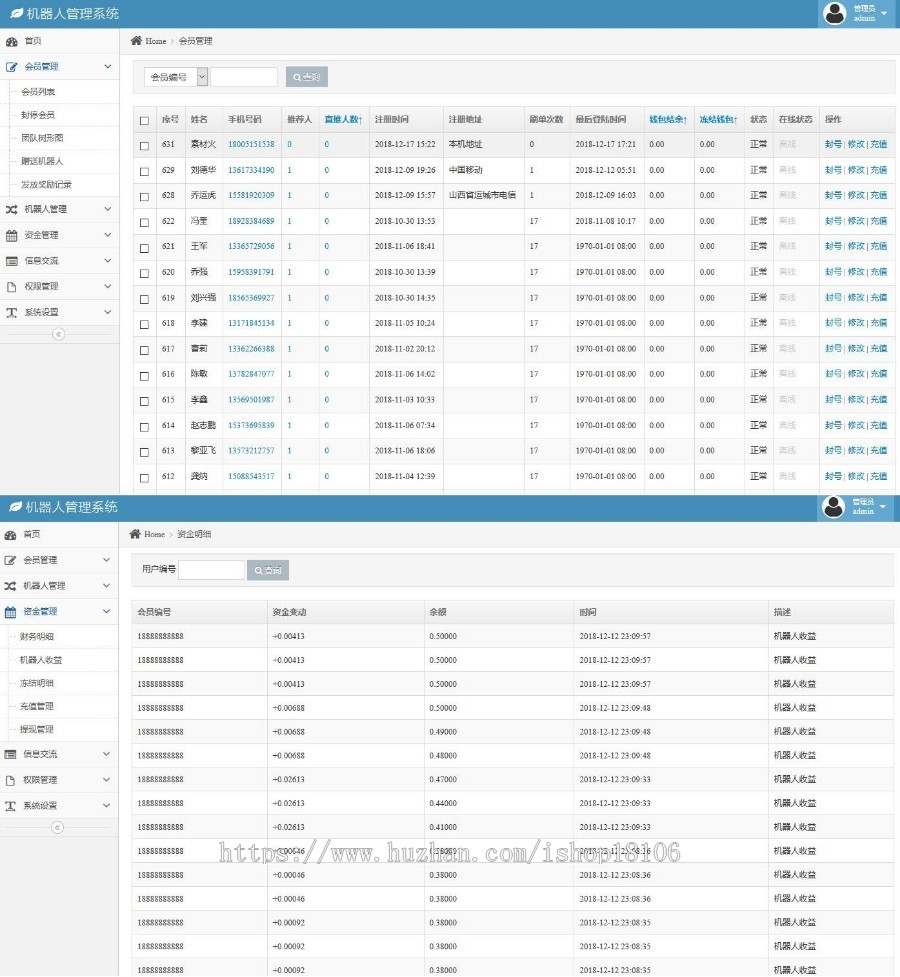
Task: Open 提现管理 in the sidebar submenu
Action: 37,730
